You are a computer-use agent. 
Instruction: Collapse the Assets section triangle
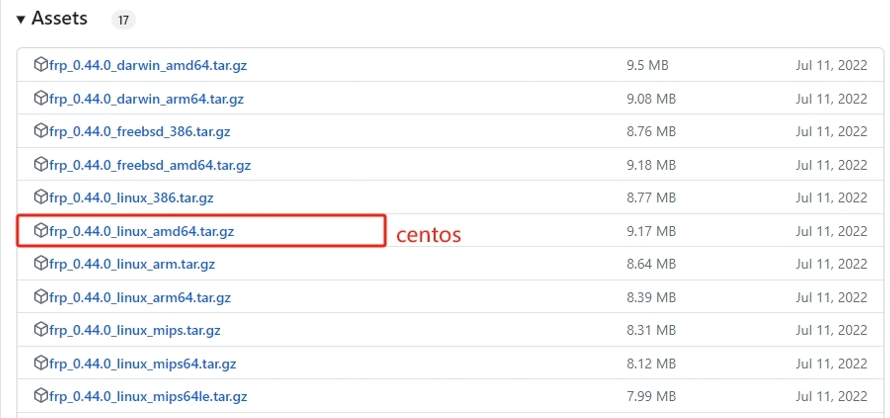coord(21,19)
